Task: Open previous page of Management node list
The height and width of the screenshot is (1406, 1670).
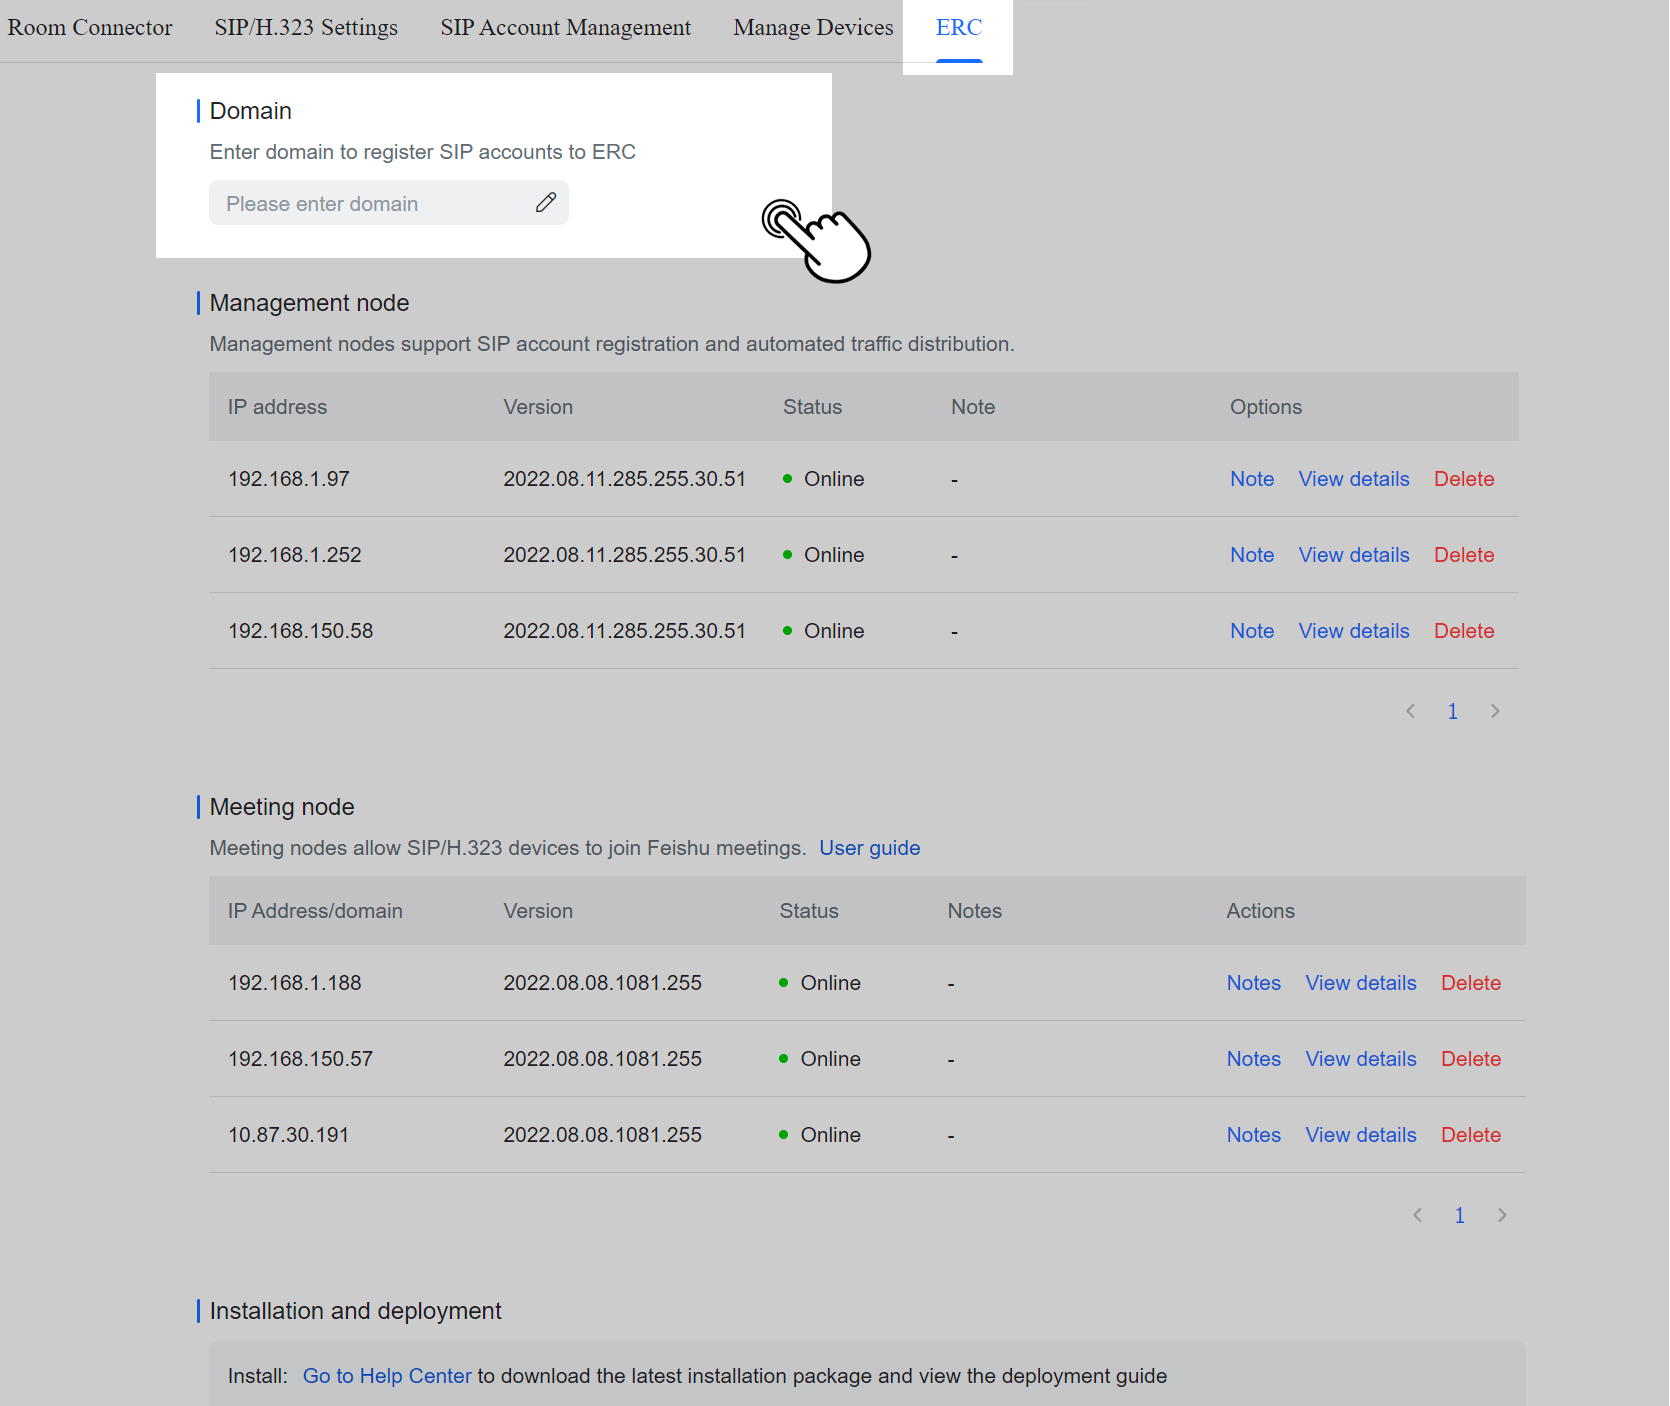Action: (x=1410, y=711)
